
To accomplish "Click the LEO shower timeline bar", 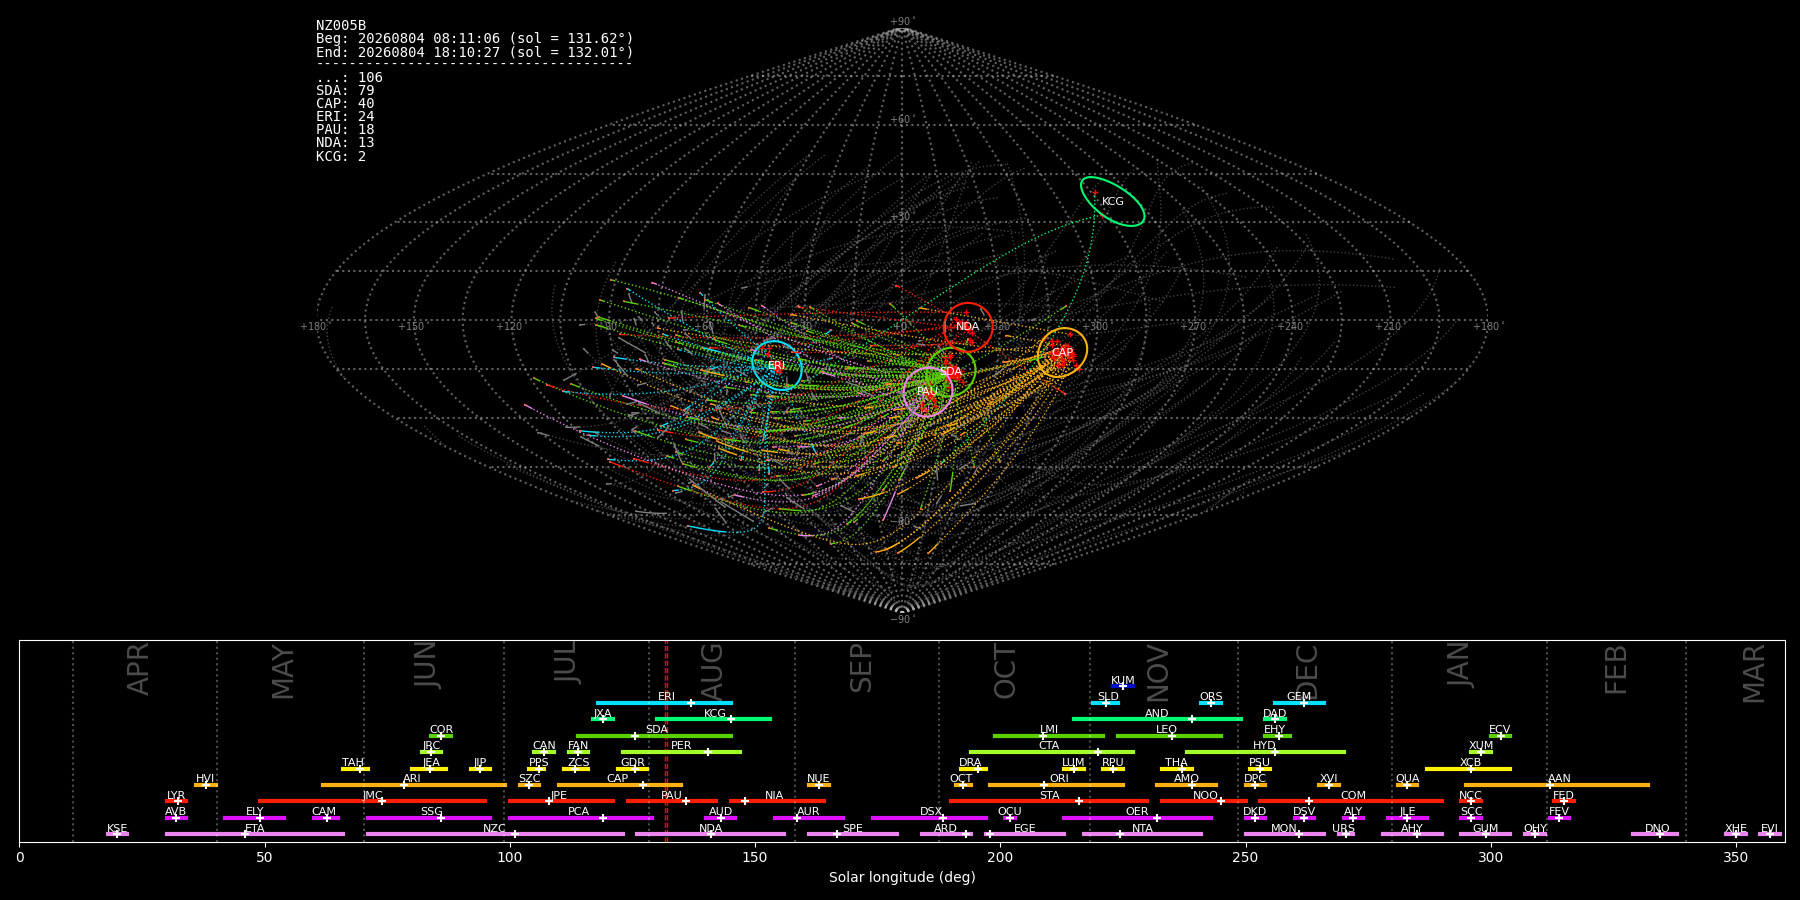I will click(1169, 736).
